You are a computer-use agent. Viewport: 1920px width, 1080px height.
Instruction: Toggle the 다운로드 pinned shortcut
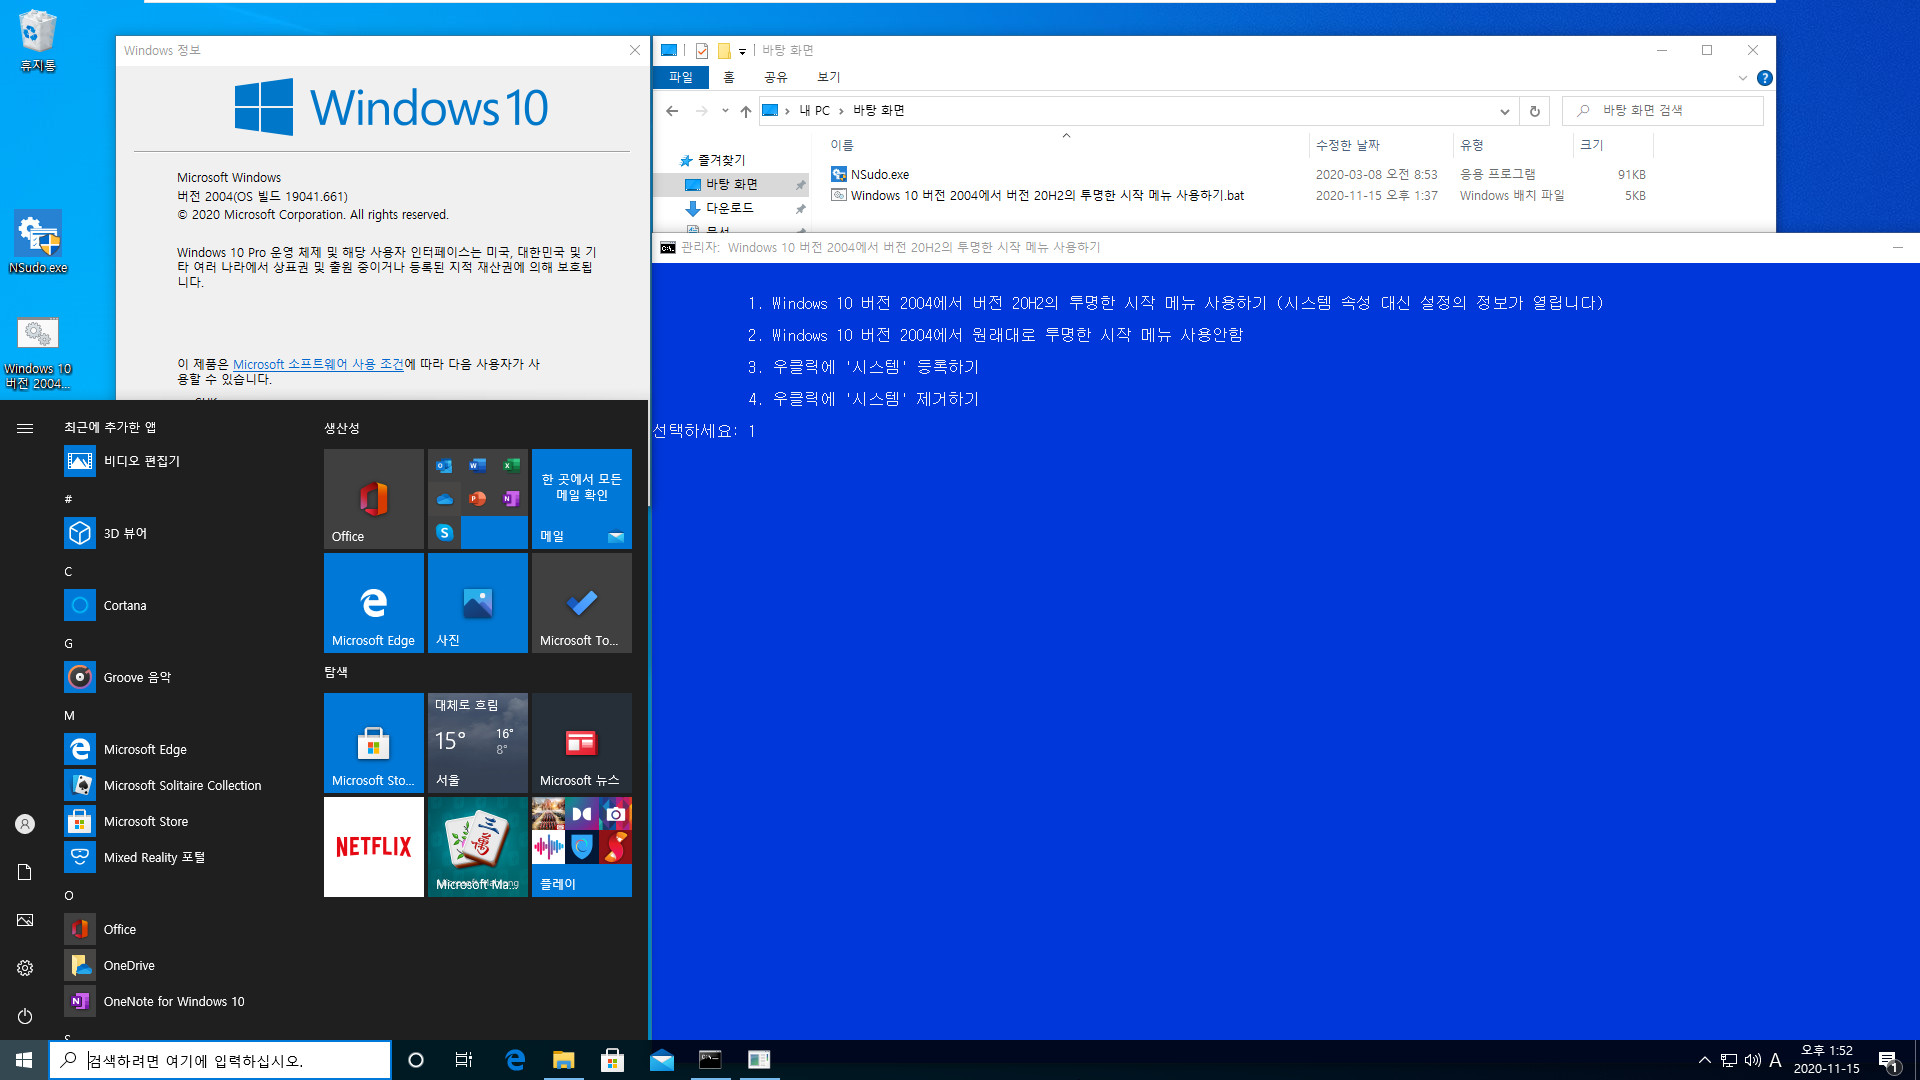802,208
